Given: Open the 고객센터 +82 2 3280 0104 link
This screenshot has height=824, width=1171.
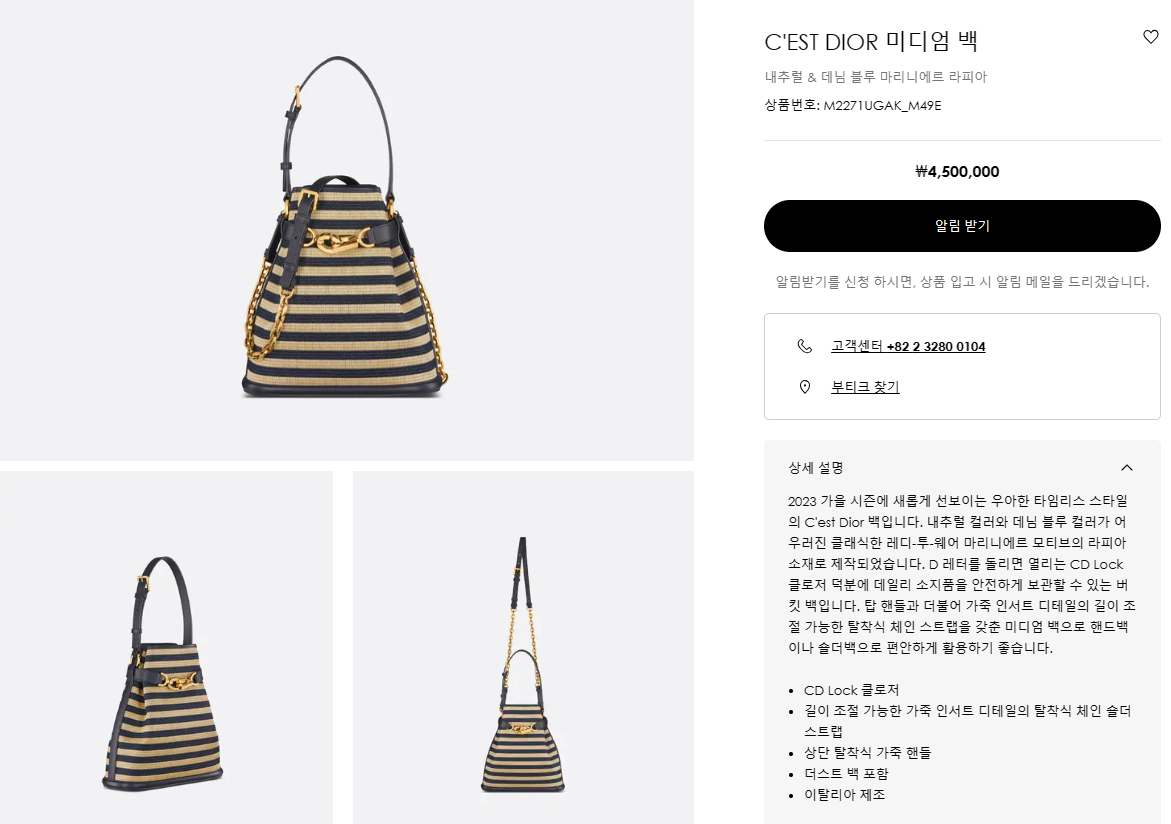Looking at the screenshot, I should point(908,346).
